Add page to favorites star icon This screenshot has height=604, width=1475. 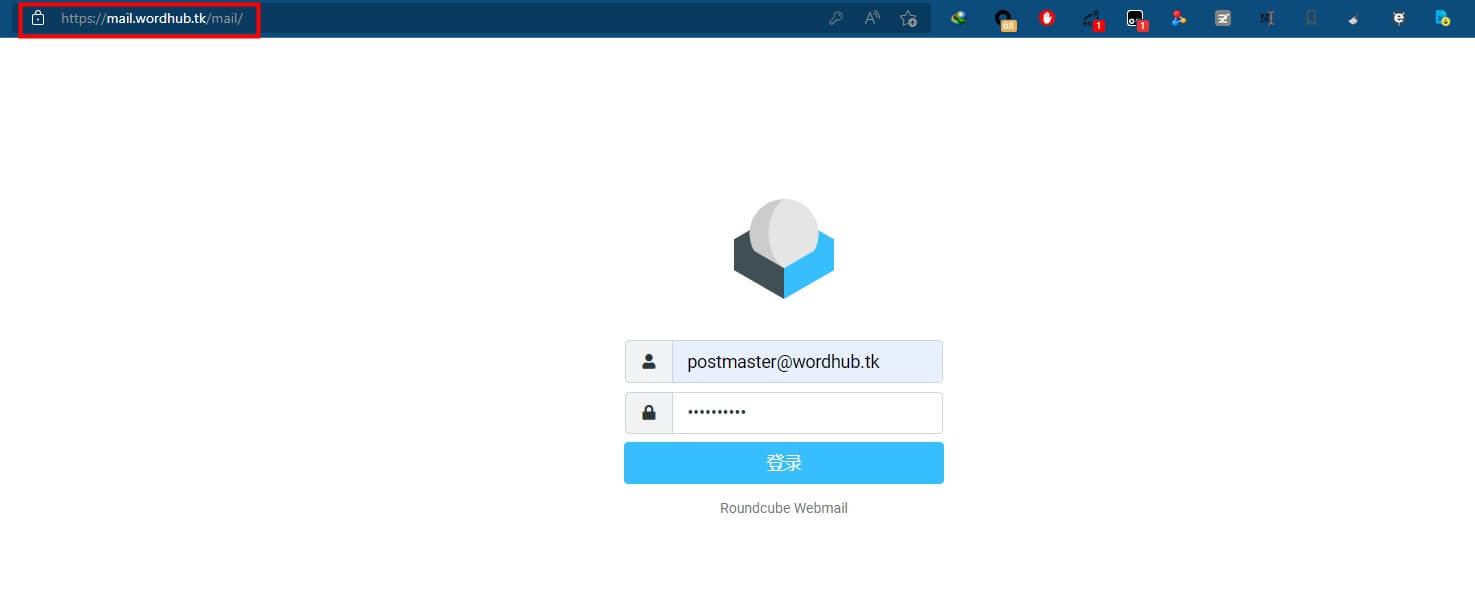(x=908, y=18)
